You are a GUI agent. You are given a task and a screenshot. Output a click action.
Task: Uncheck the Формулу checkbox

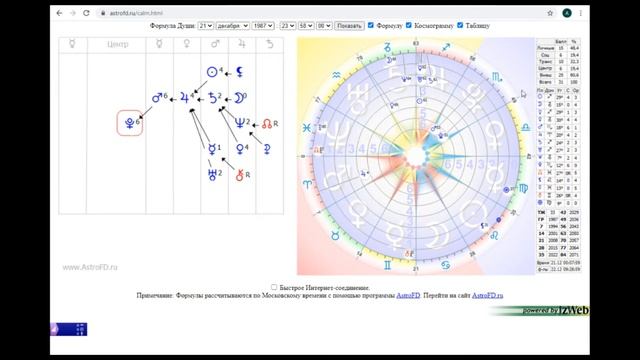(x=371, y=25)
